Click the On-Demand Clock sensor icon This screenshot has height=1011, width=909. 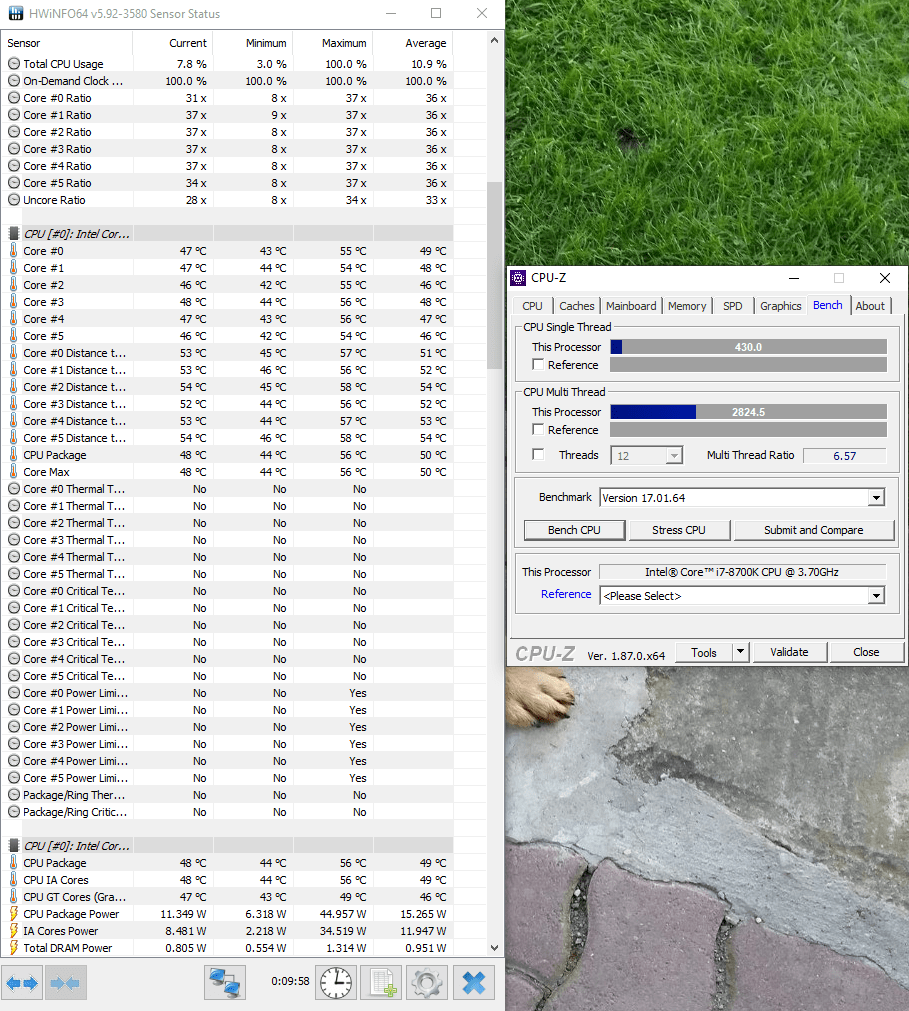[14, 81]
